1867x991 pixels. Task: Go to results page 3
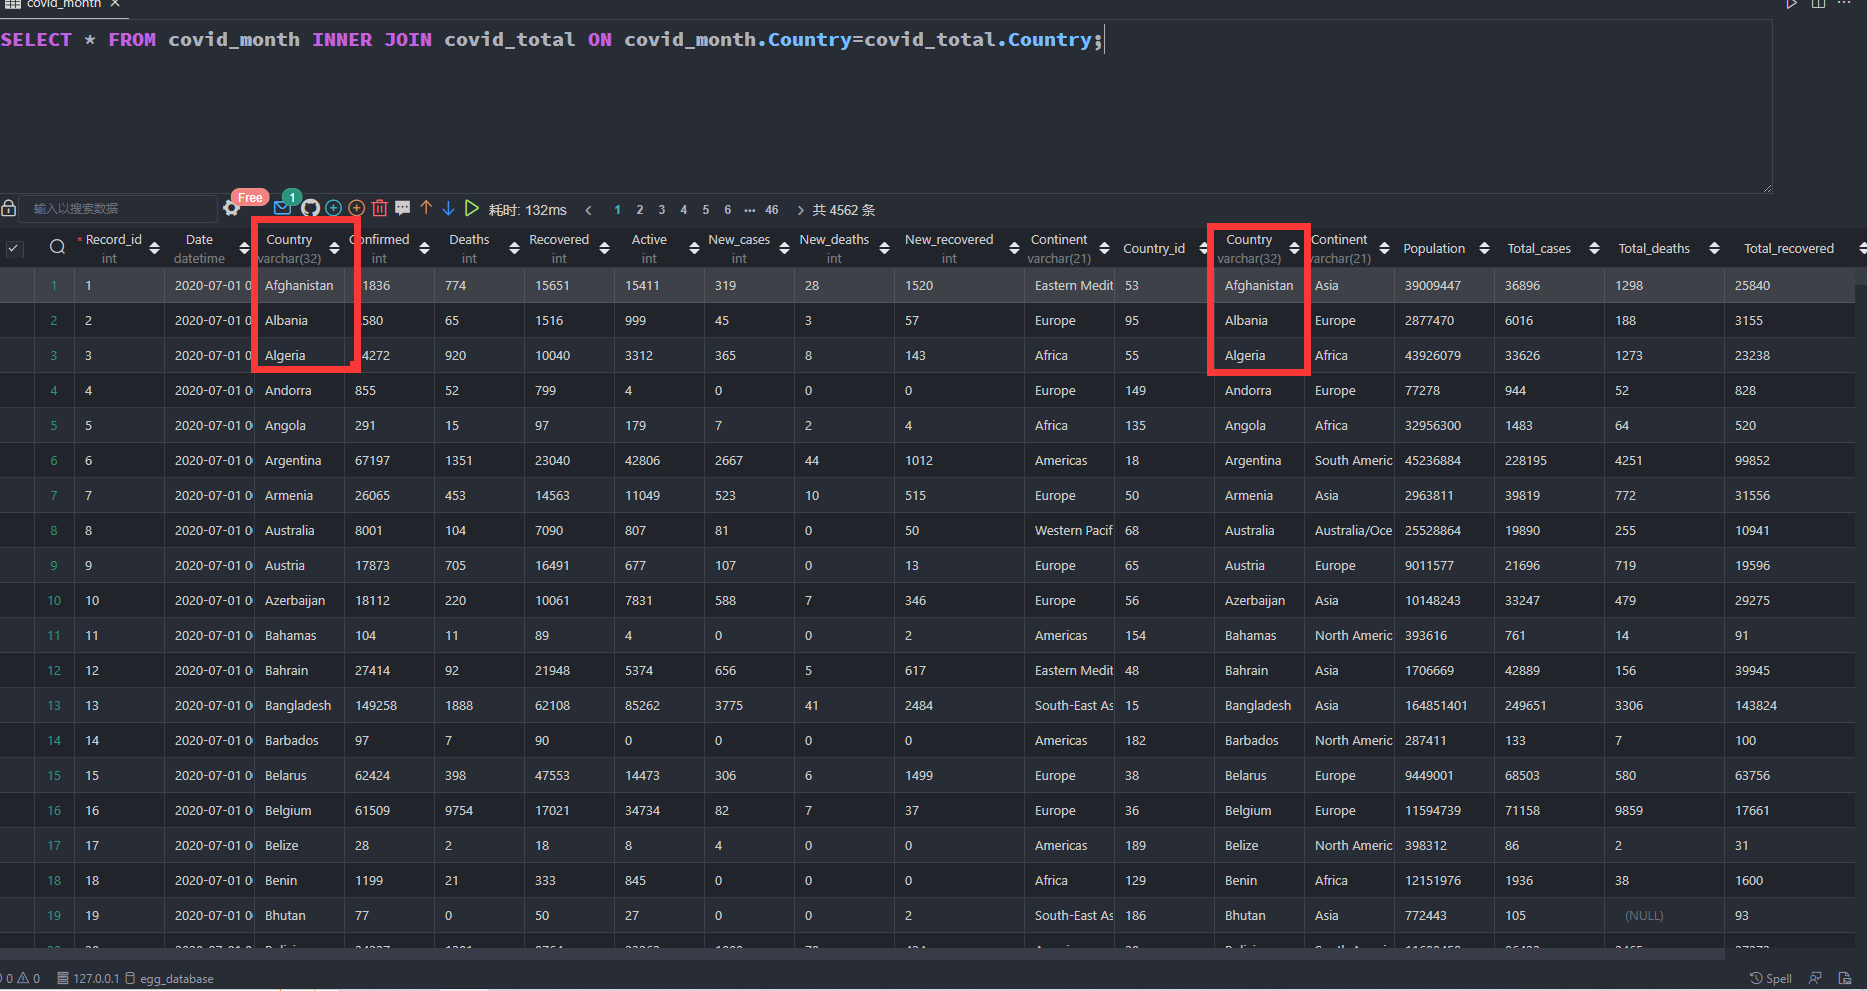[662, 210]
